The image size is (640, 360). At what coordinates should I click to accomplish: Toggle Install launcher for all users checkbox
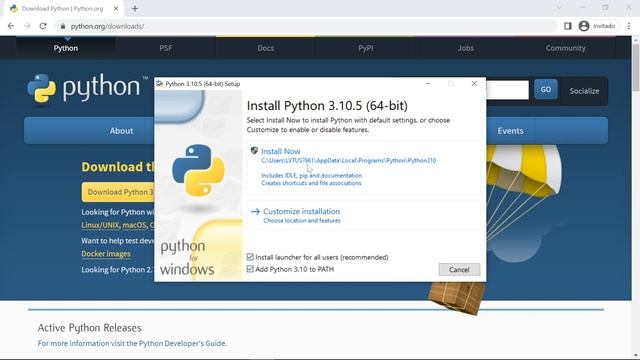[x=250, y=257]
